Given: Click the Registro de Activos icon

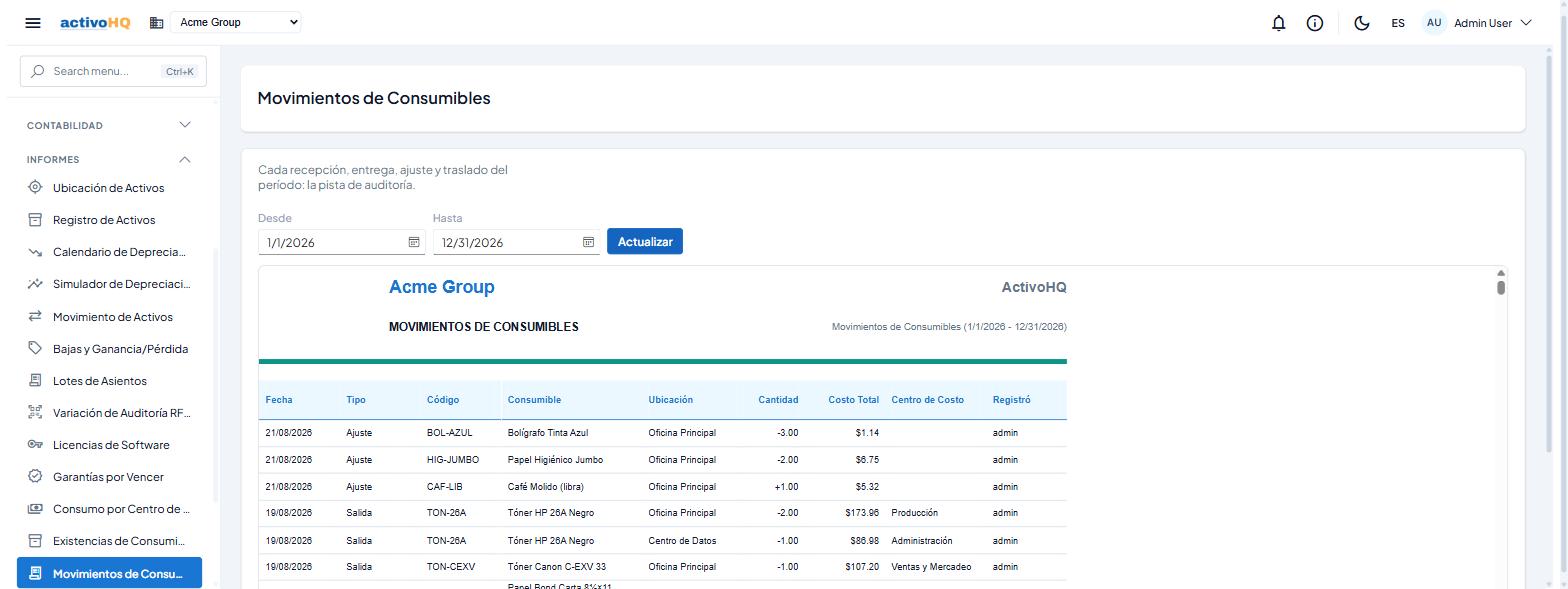Looking at the screenshot, I should click(x=35, y=219).
